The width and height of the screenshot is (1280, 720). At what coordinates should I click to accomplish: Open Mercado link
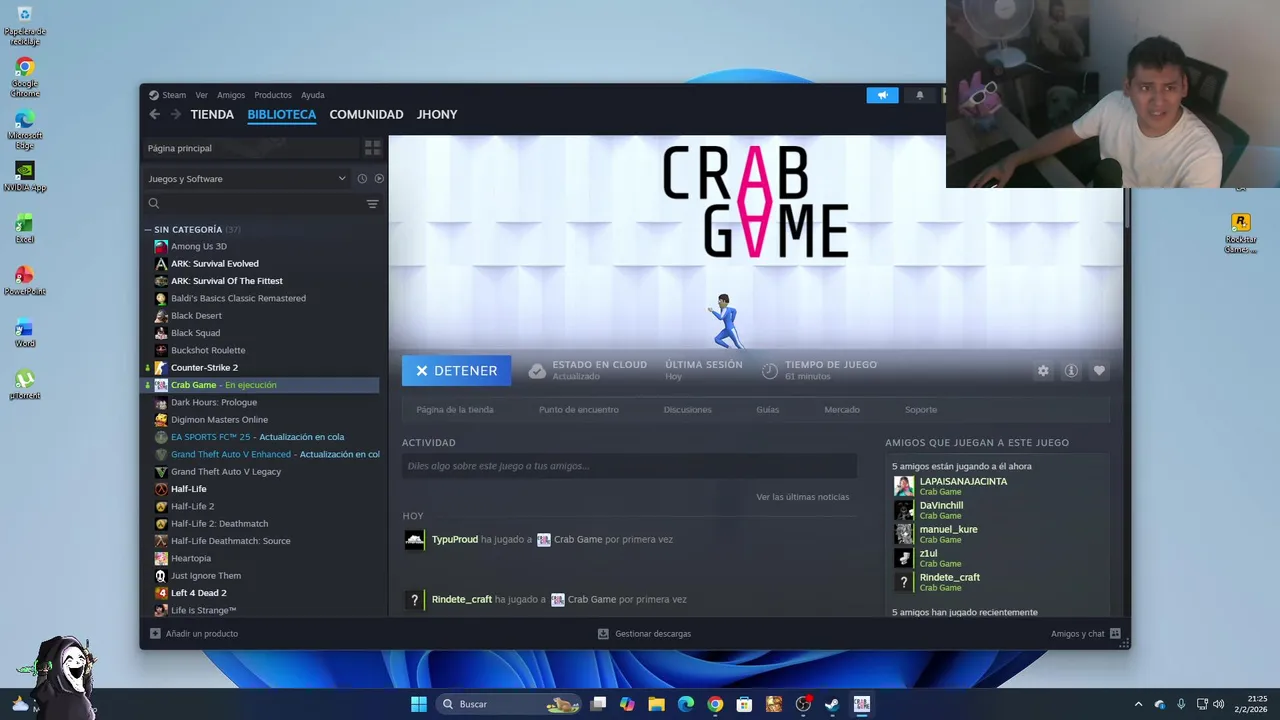[x=842, y=410]
